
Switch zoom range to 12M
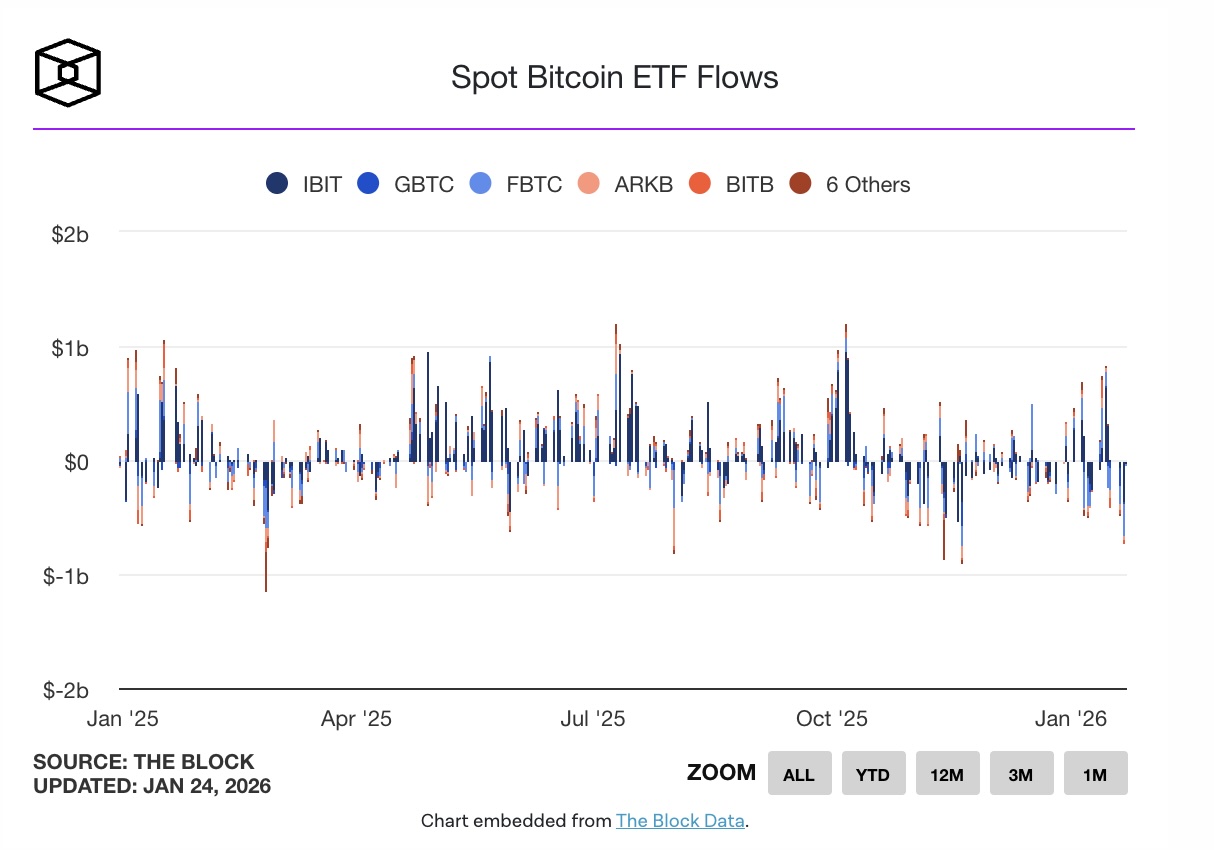pos(947,773)
